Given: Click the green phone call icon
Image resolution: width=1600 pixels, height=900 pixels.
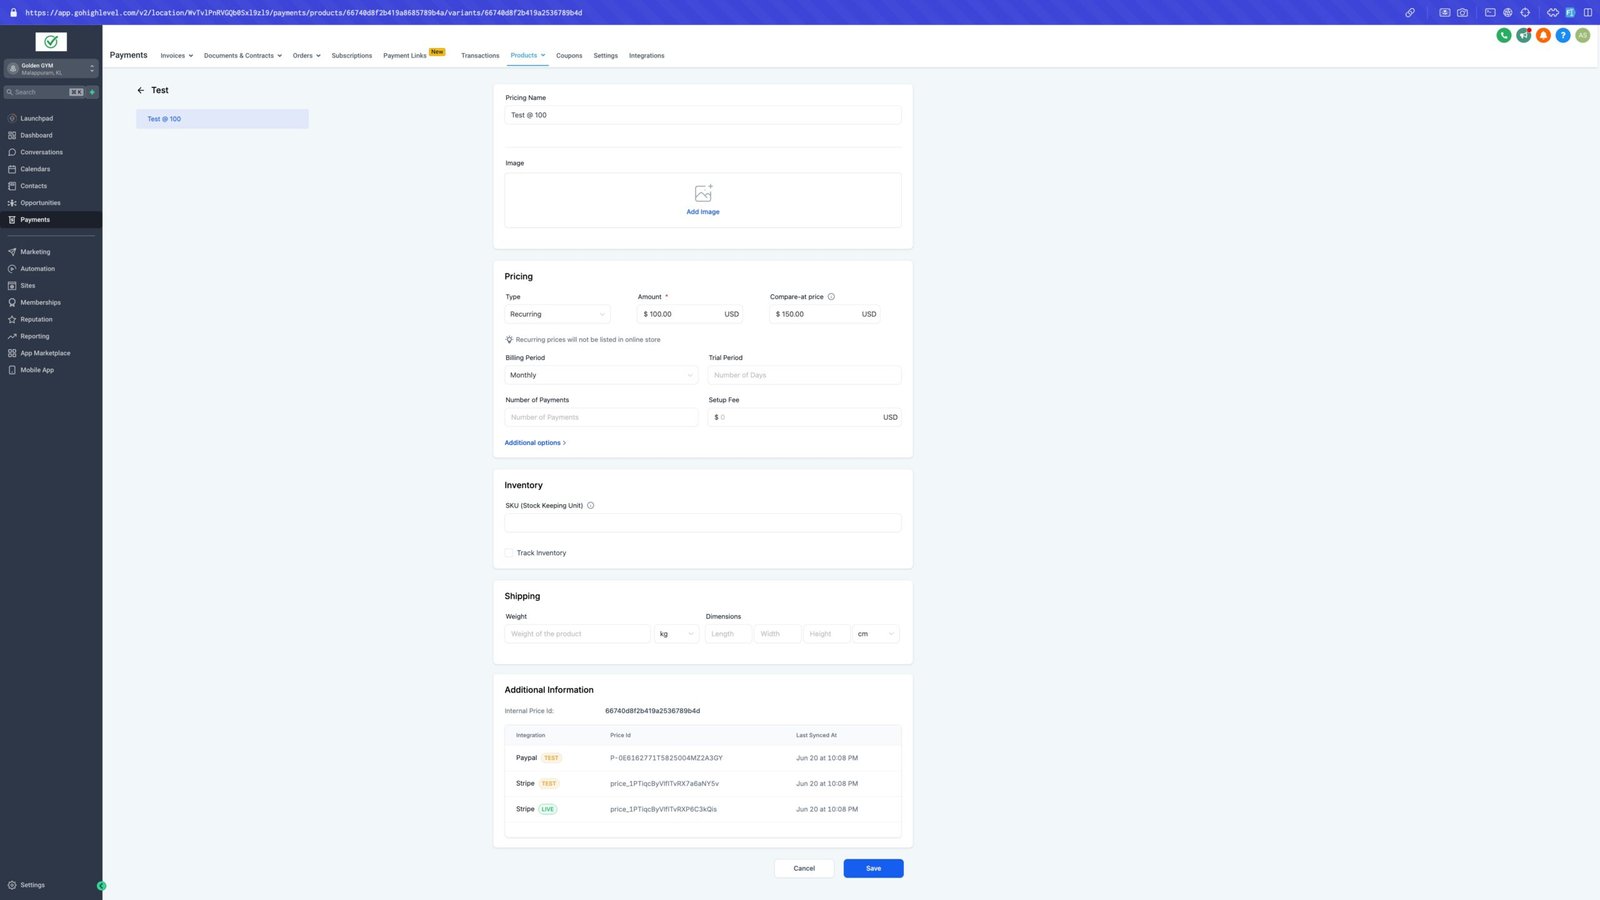Looking at the screenshot, I should [x=1503, y=35].
